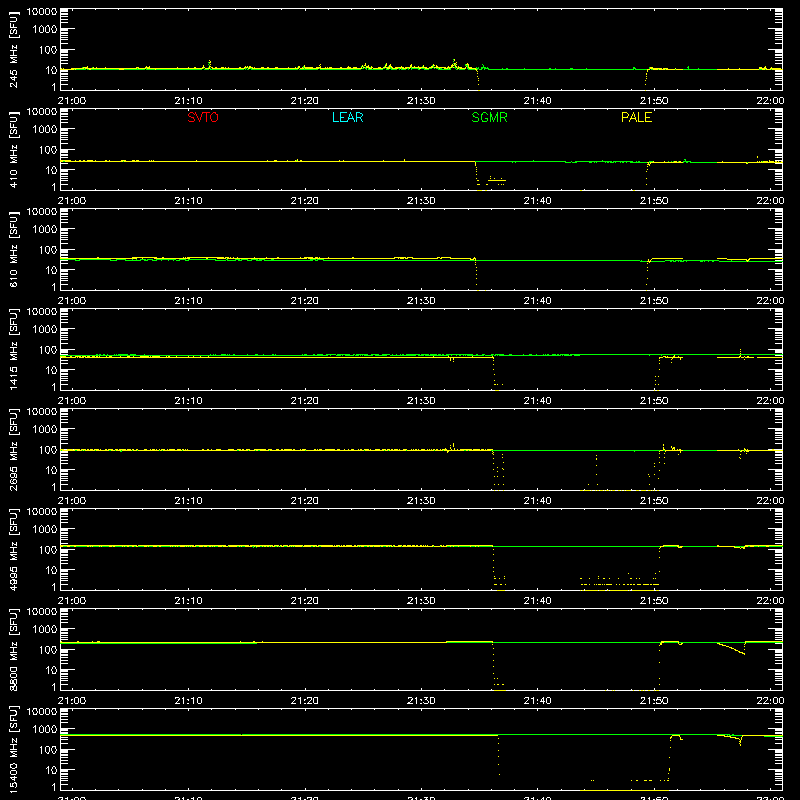Screen dimensions: 800x800
Task: Click 21:20 tick under the 410 MHz plot
Action: (x=305, y=201)
